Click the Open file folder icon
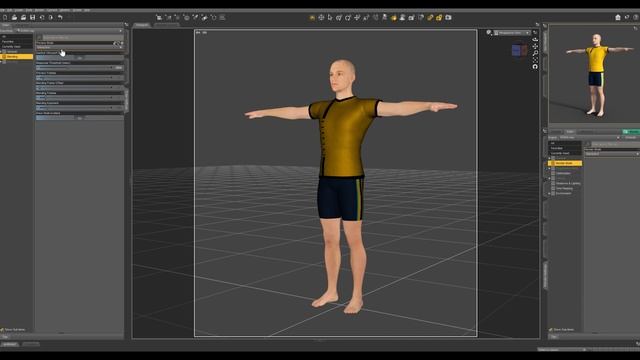The height and width of the screenshot is (360, 640). 14,18
